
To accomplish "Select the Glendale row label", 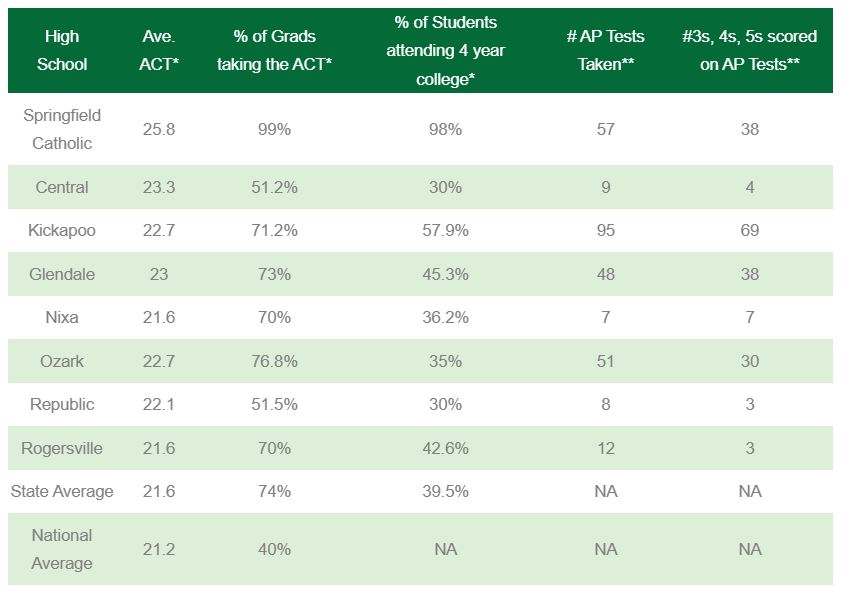I will (62, 274).
